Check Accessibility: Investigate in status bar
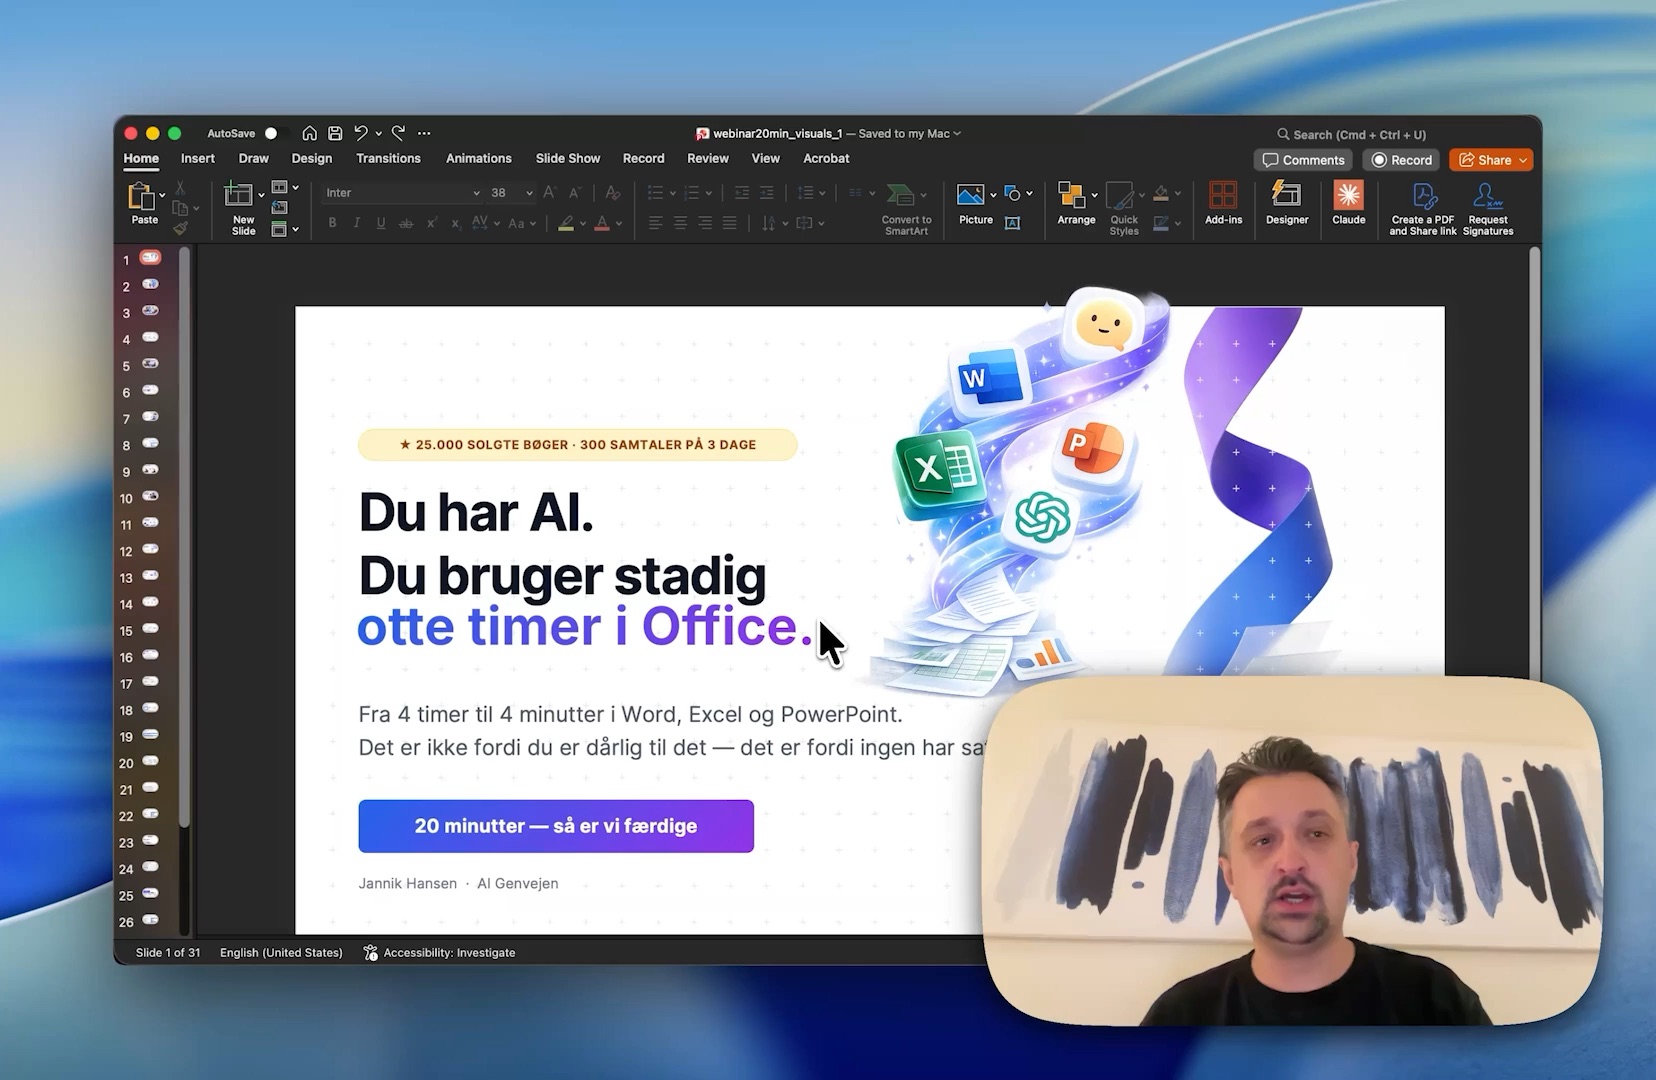The width and height of the screenshot is (1656, 1080). click(440, 953)
